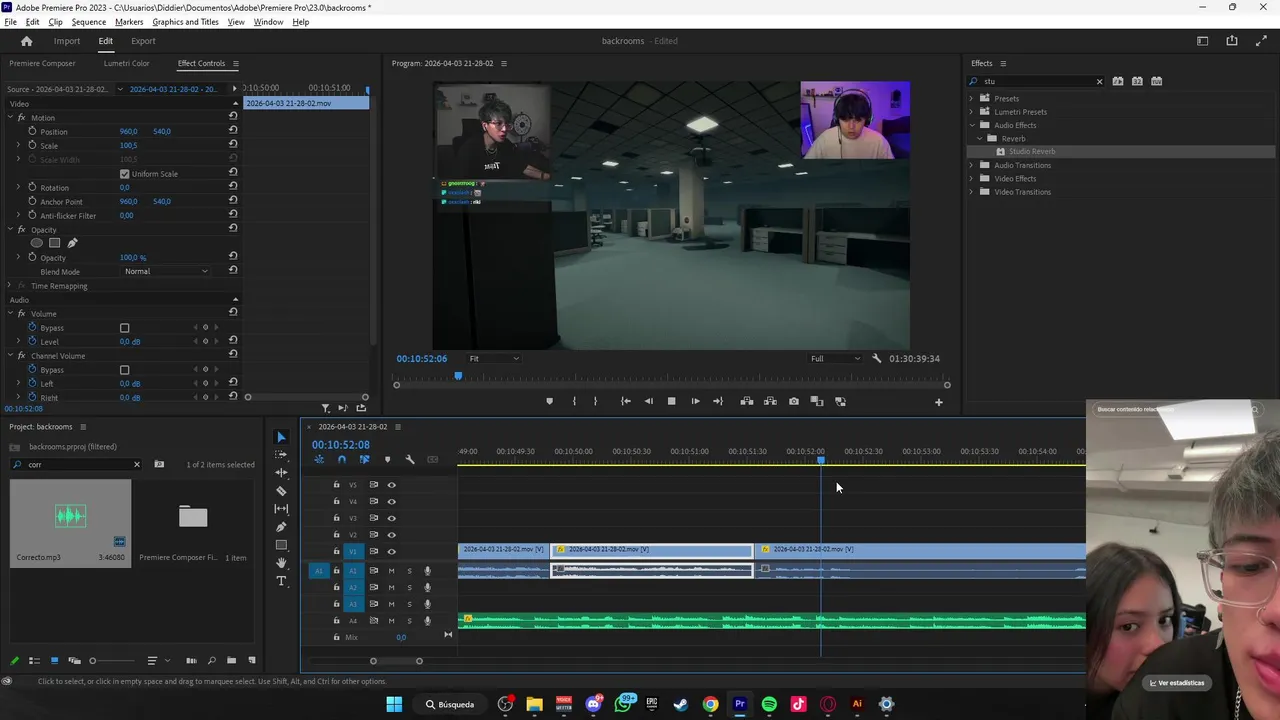Select the Pen tool in the timeline toolbar

pyautogui.click(x=281, y=527)
